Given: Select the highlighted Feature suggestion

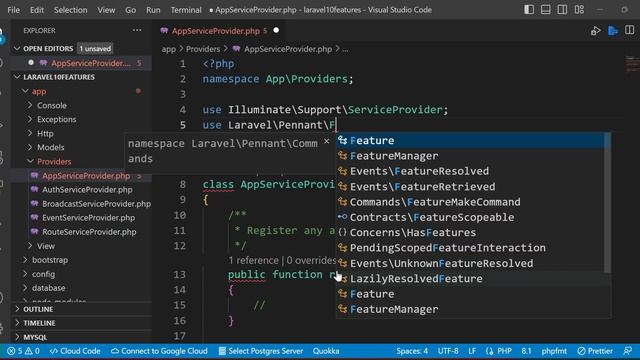Looking at the screenshot, I should point(471,140).
